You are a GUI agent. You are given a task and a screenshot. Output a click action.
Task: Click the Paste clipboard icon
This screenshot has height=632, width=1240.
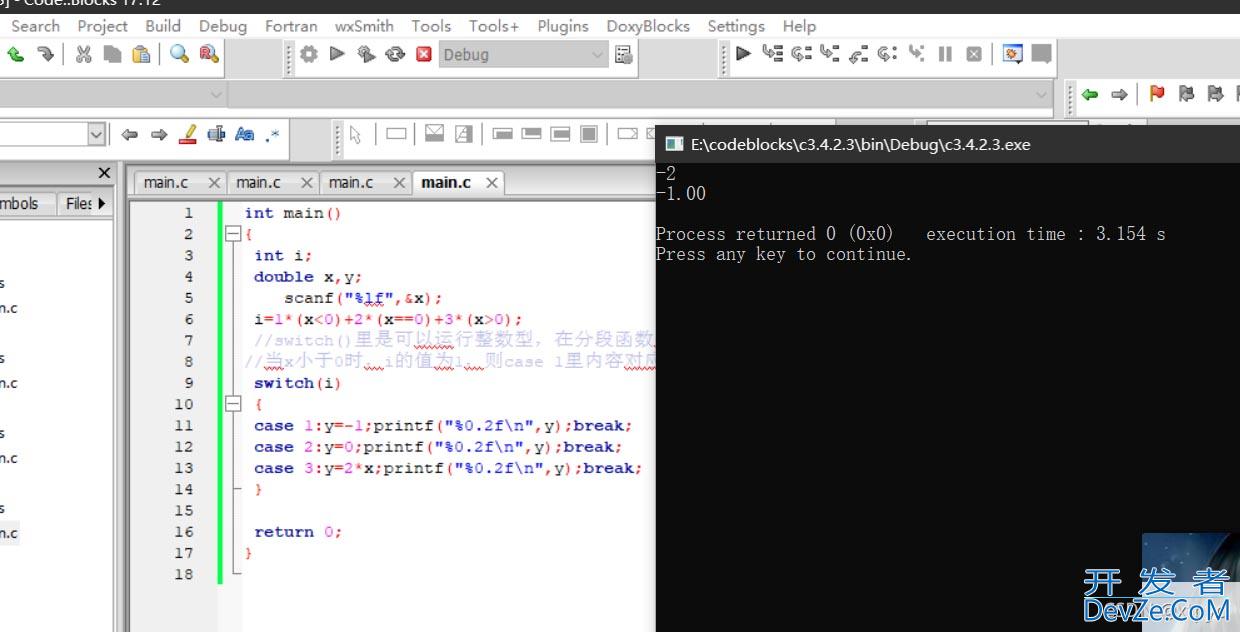(141, 54)
